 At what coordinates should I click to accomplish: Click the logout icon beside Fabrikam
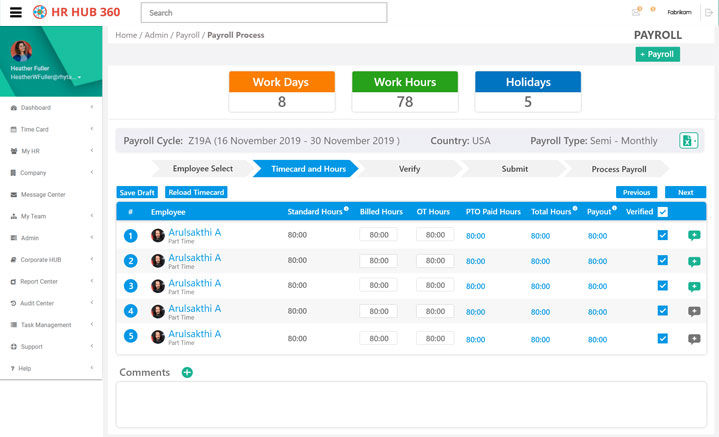pyautogui.click(x=709, y=12)
